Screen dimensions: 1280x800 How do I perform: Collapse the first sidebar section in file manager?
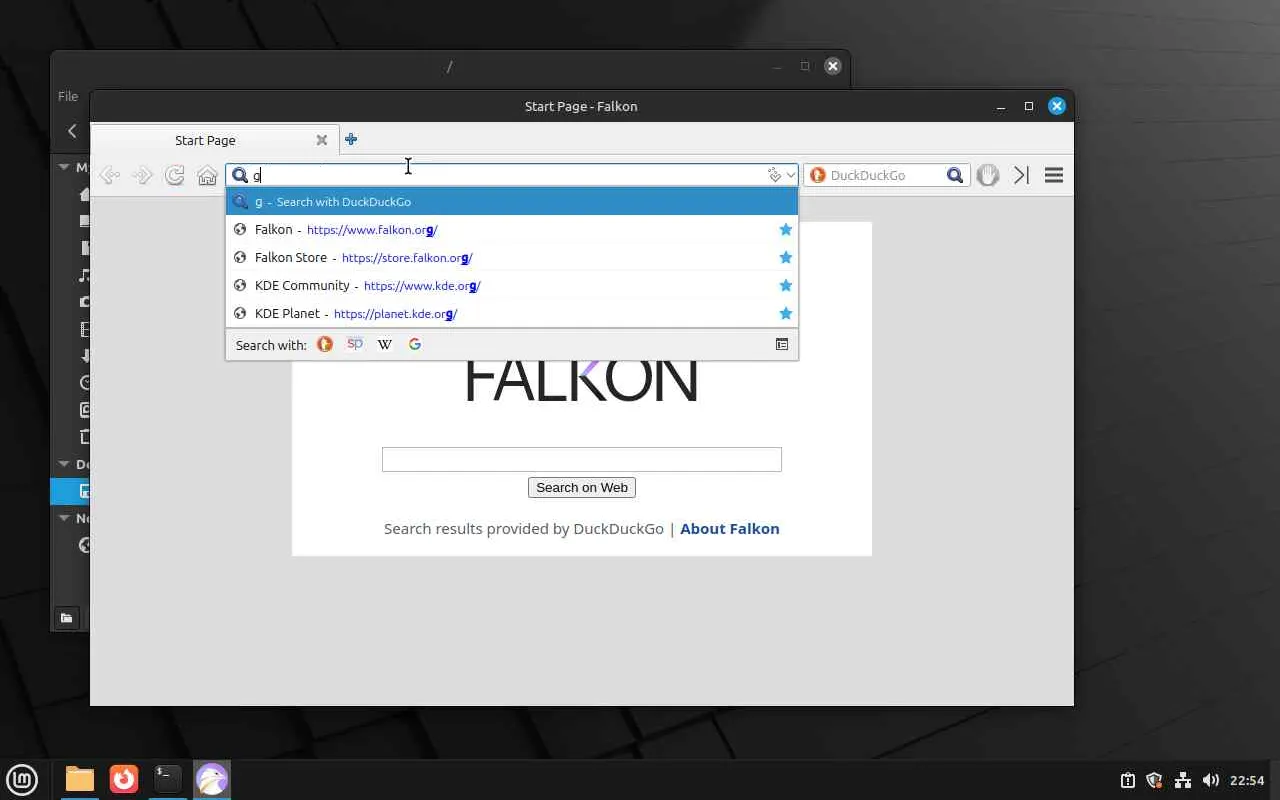point(64,167)
